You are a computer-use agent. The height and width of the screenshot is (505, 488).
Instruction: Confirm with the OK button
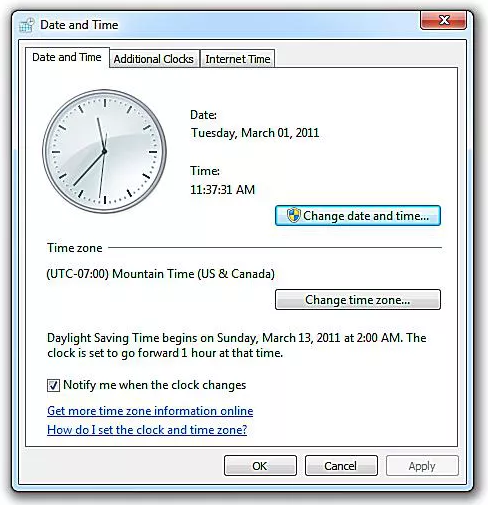[260, 466]
